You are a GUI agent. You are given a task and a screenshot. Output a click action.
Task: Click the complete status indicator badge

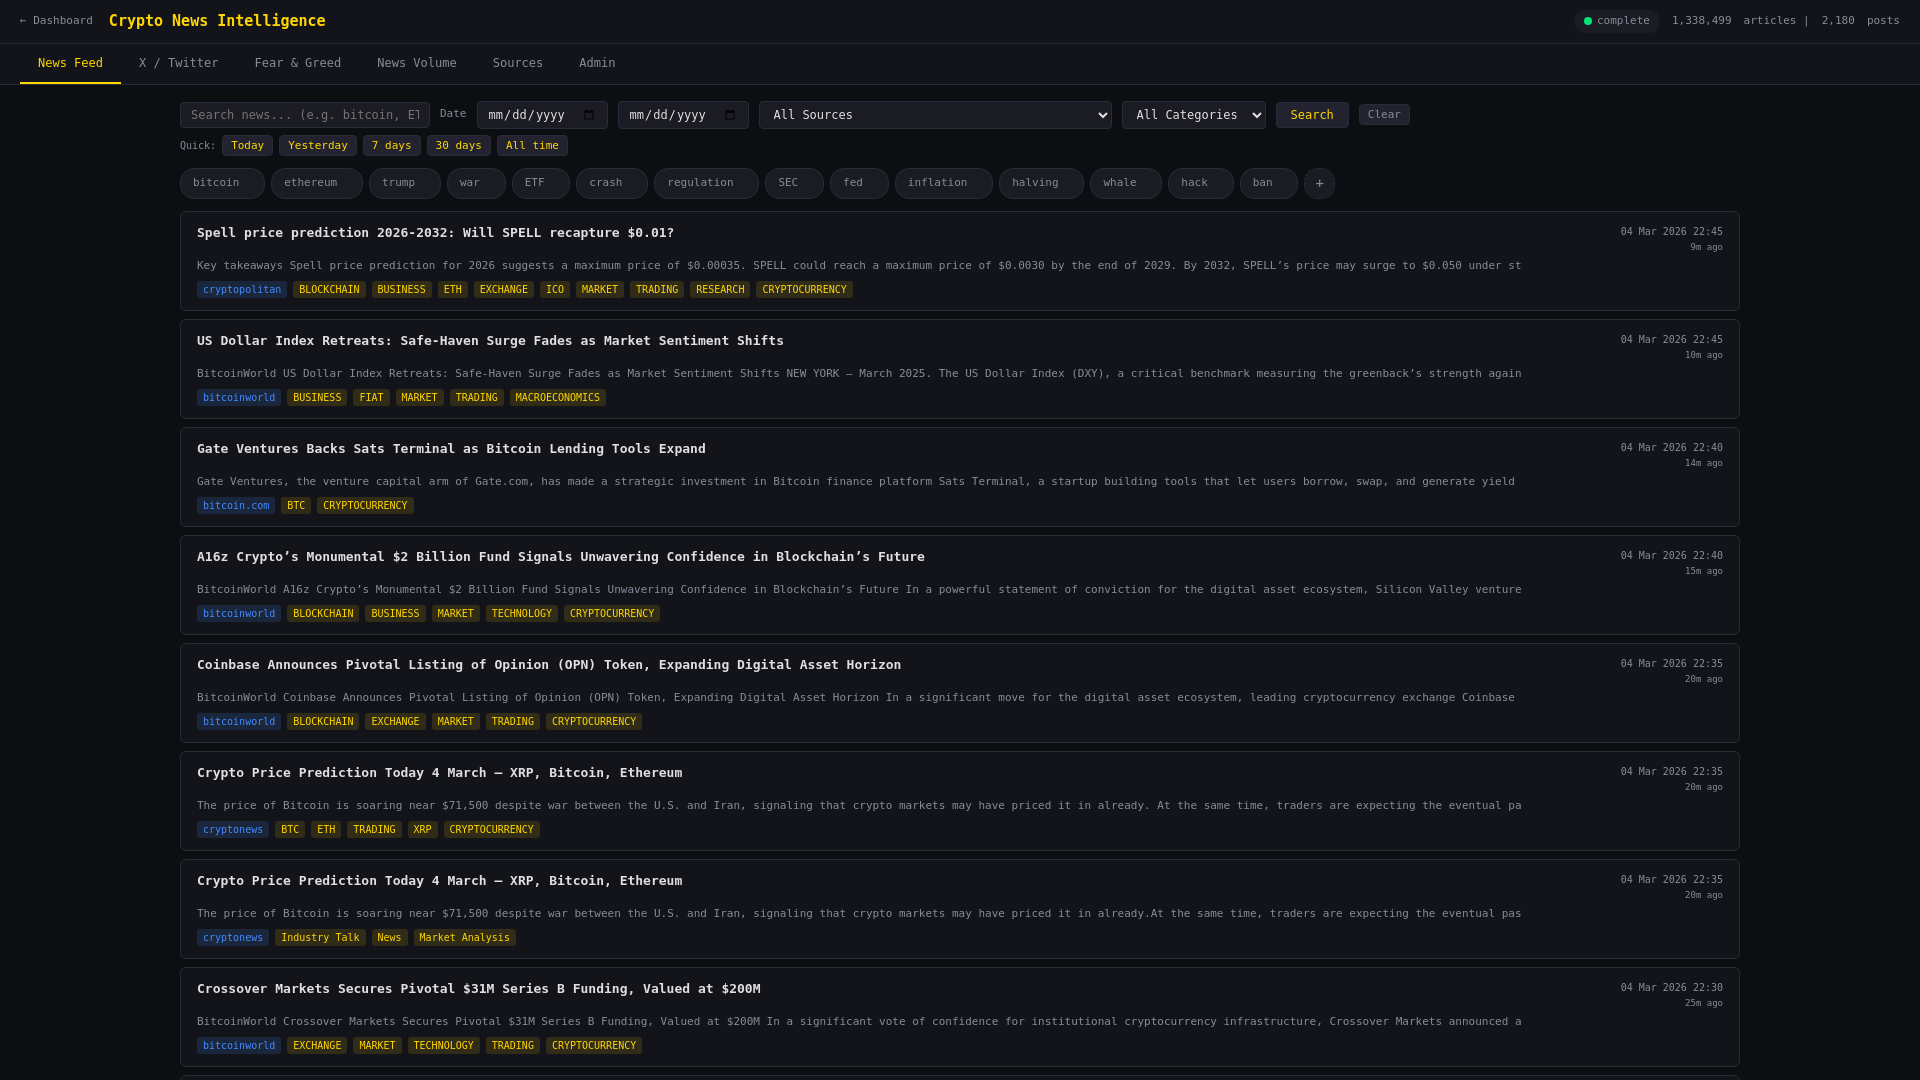click(x=1616, y=21)
